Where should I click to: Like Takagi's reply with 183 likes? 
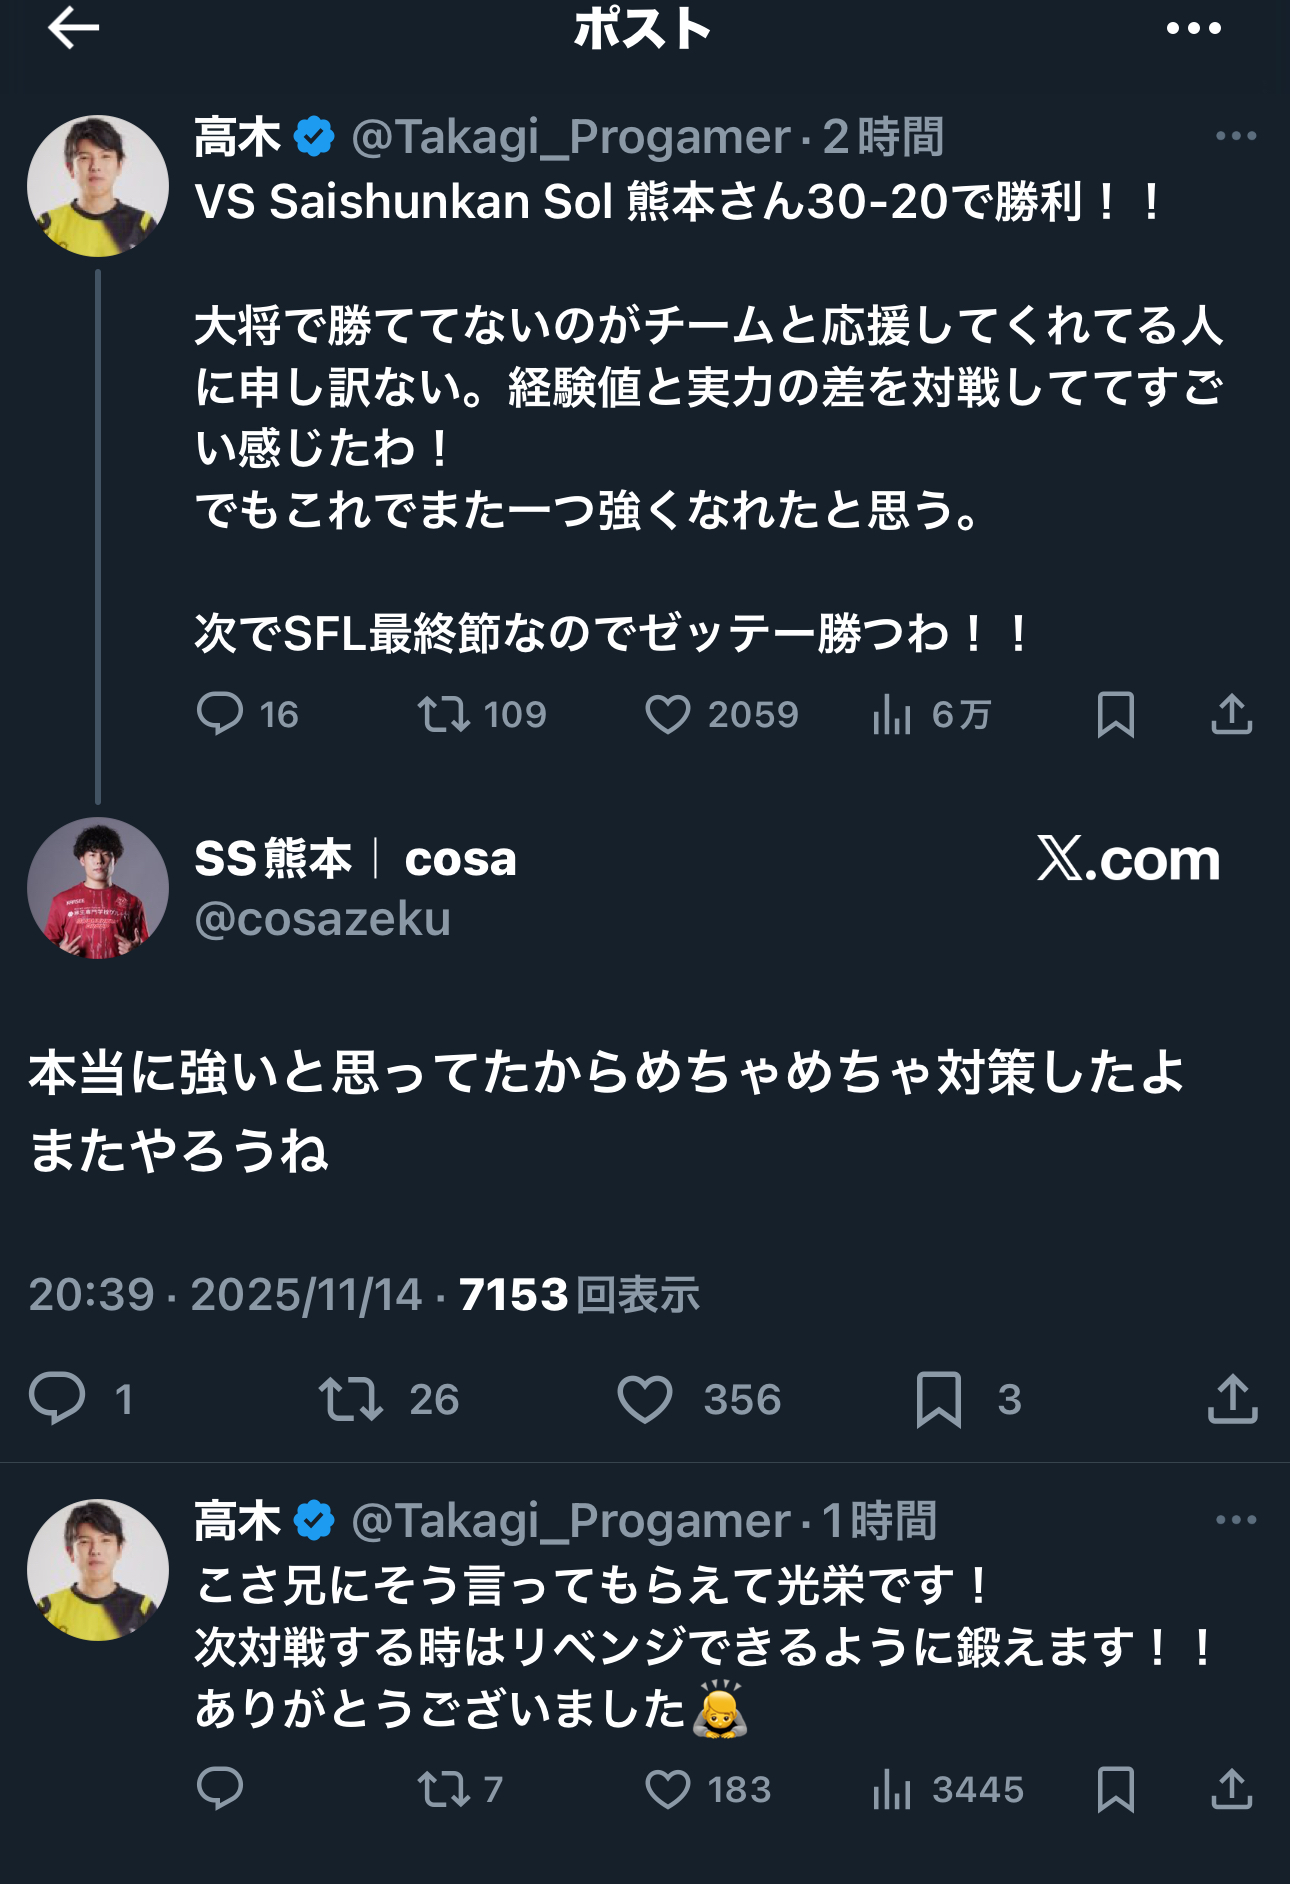[668, 1789]
